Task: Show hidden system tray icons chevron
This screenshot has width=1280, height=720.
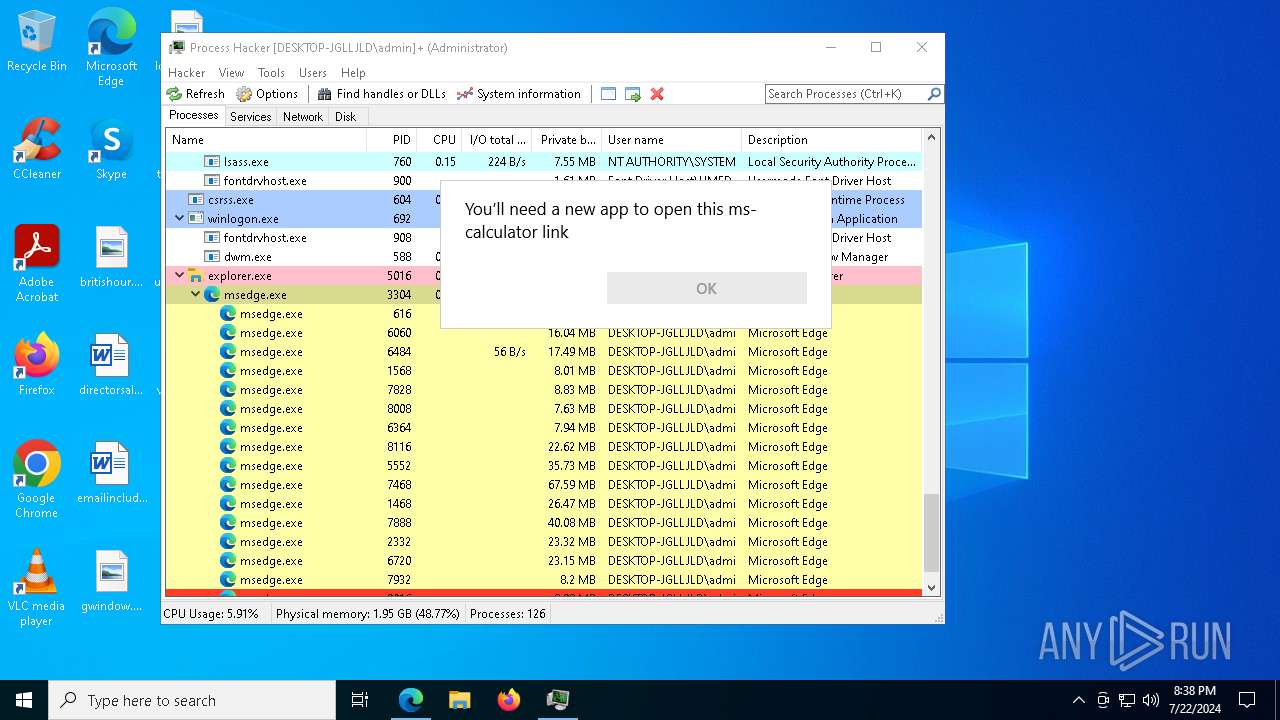Action: click(1078, 700)
